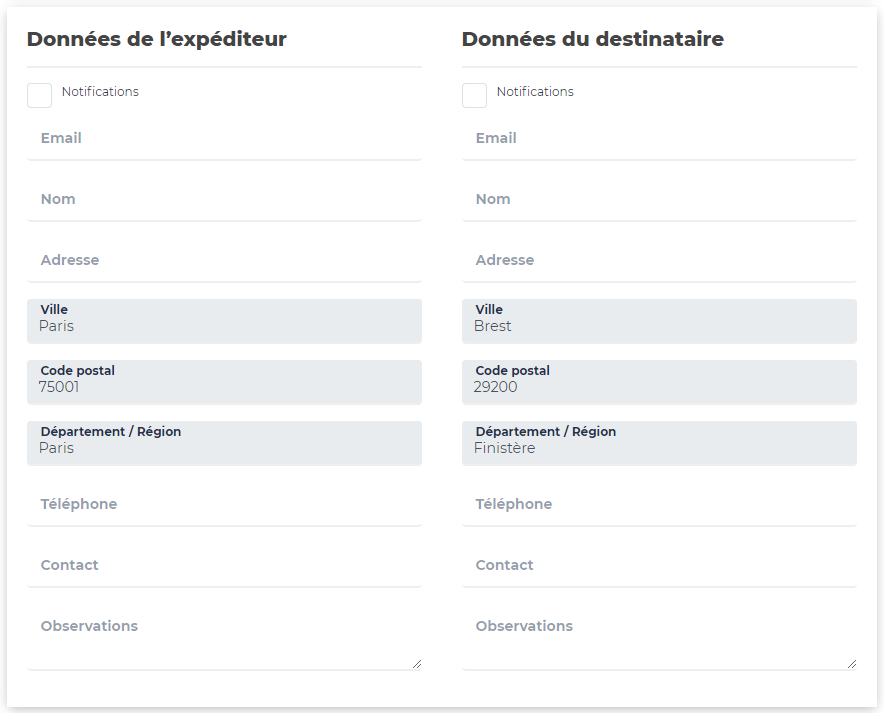884x713 pixels.
Task: Focus the sender Nom field
Action: tap(224, 200)
